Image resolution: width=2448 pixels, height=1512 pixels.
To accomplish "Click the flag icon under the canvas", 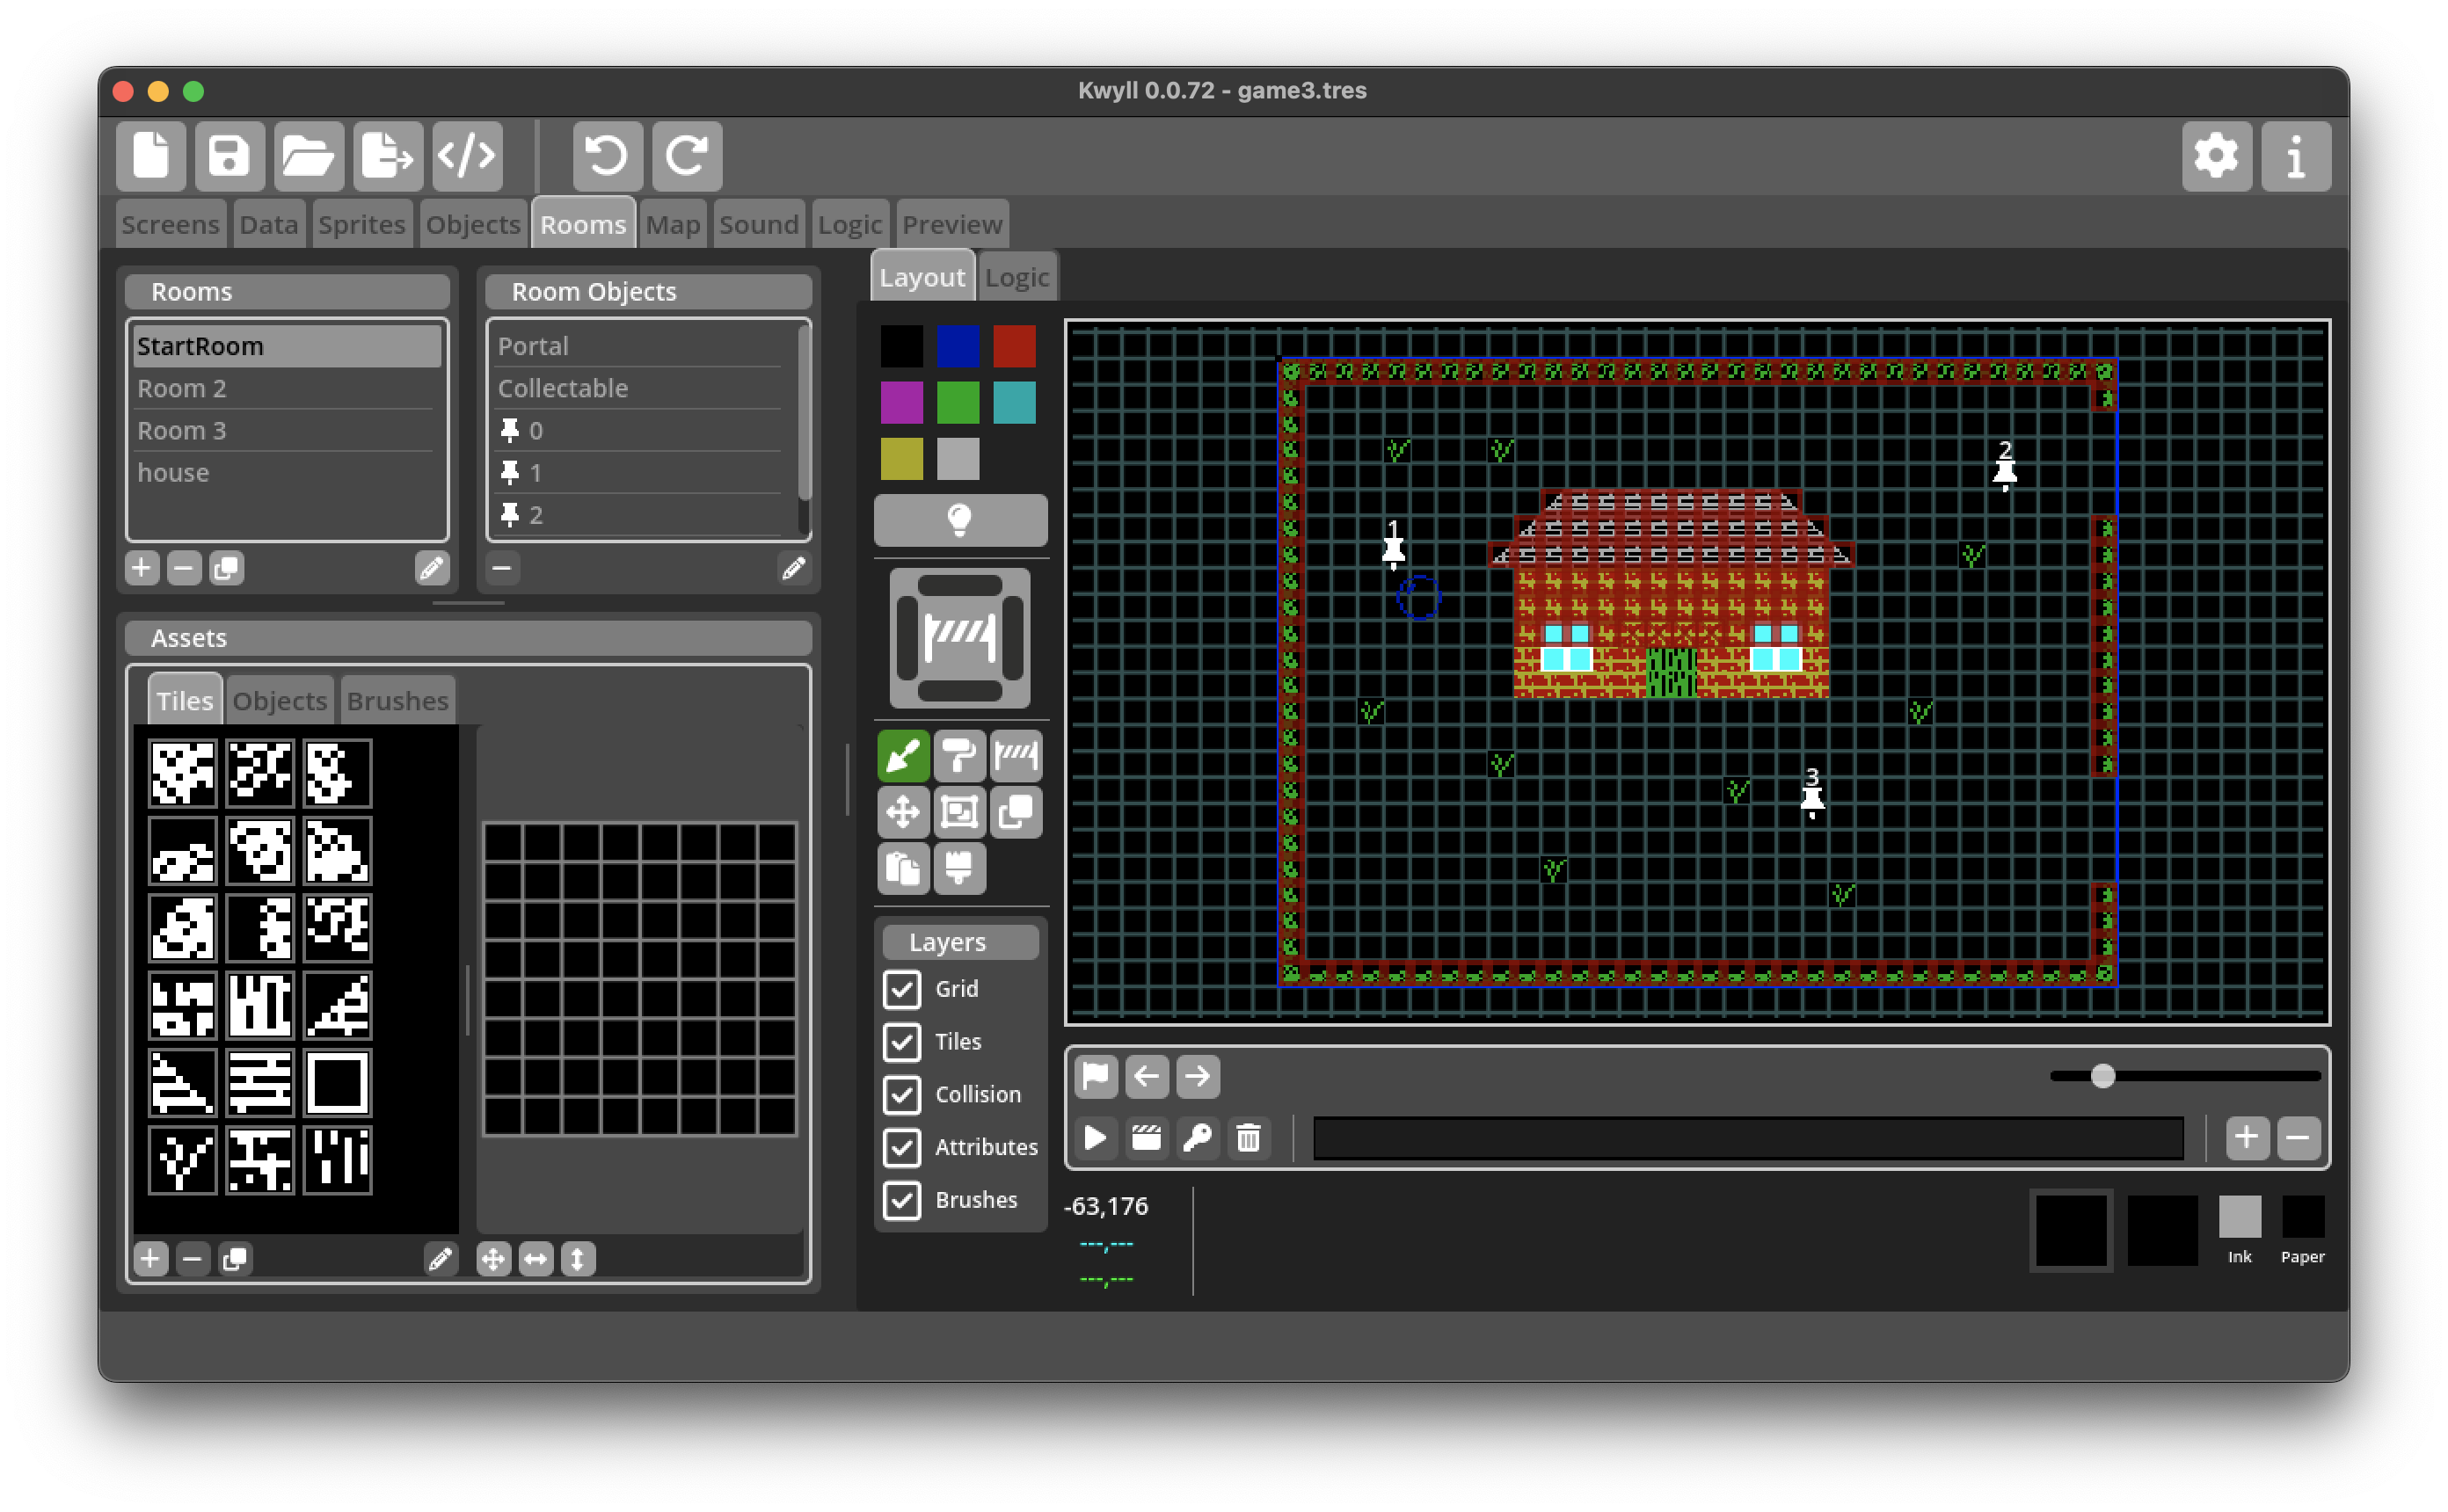I will pyautogui.click(x=1095, y=1076).
